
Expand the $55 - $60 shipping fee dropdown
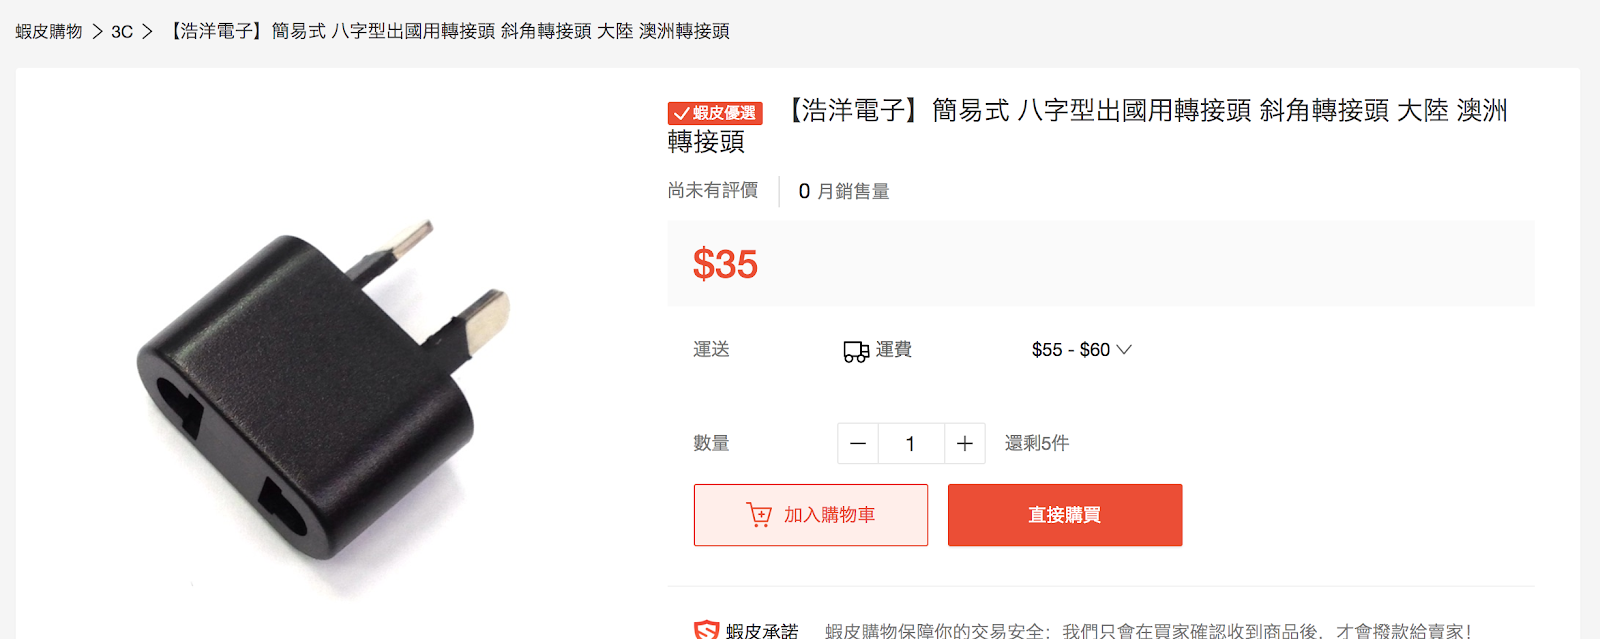pyautogui.click(x=1081, y=350)
